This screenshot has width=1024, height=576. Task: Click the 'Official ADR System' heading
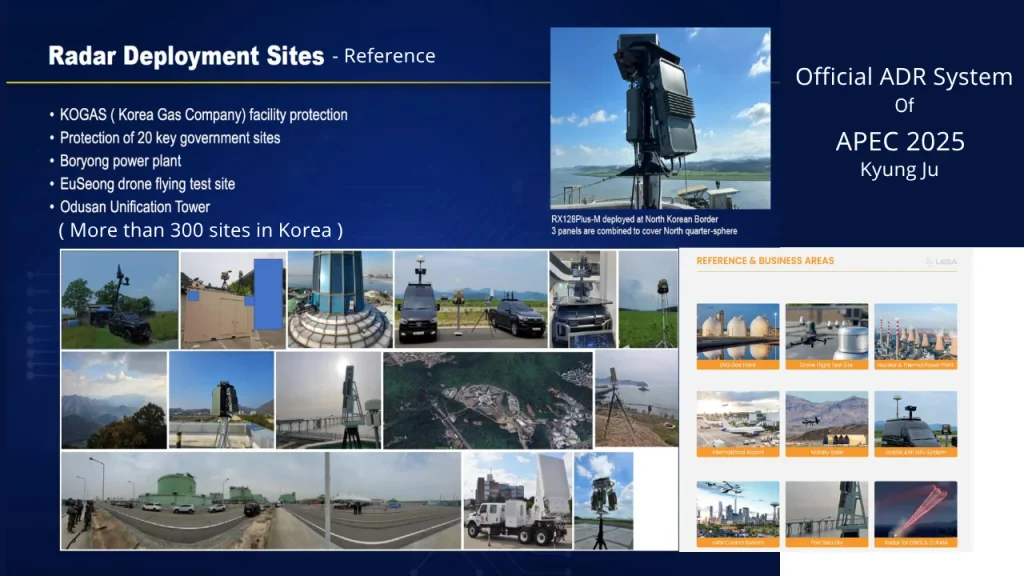click(x=904, y=77)
